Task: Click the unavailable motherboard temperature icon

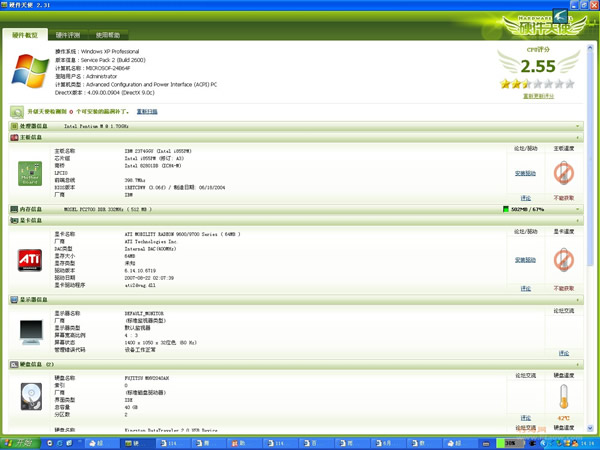Action: coord(564,173)
